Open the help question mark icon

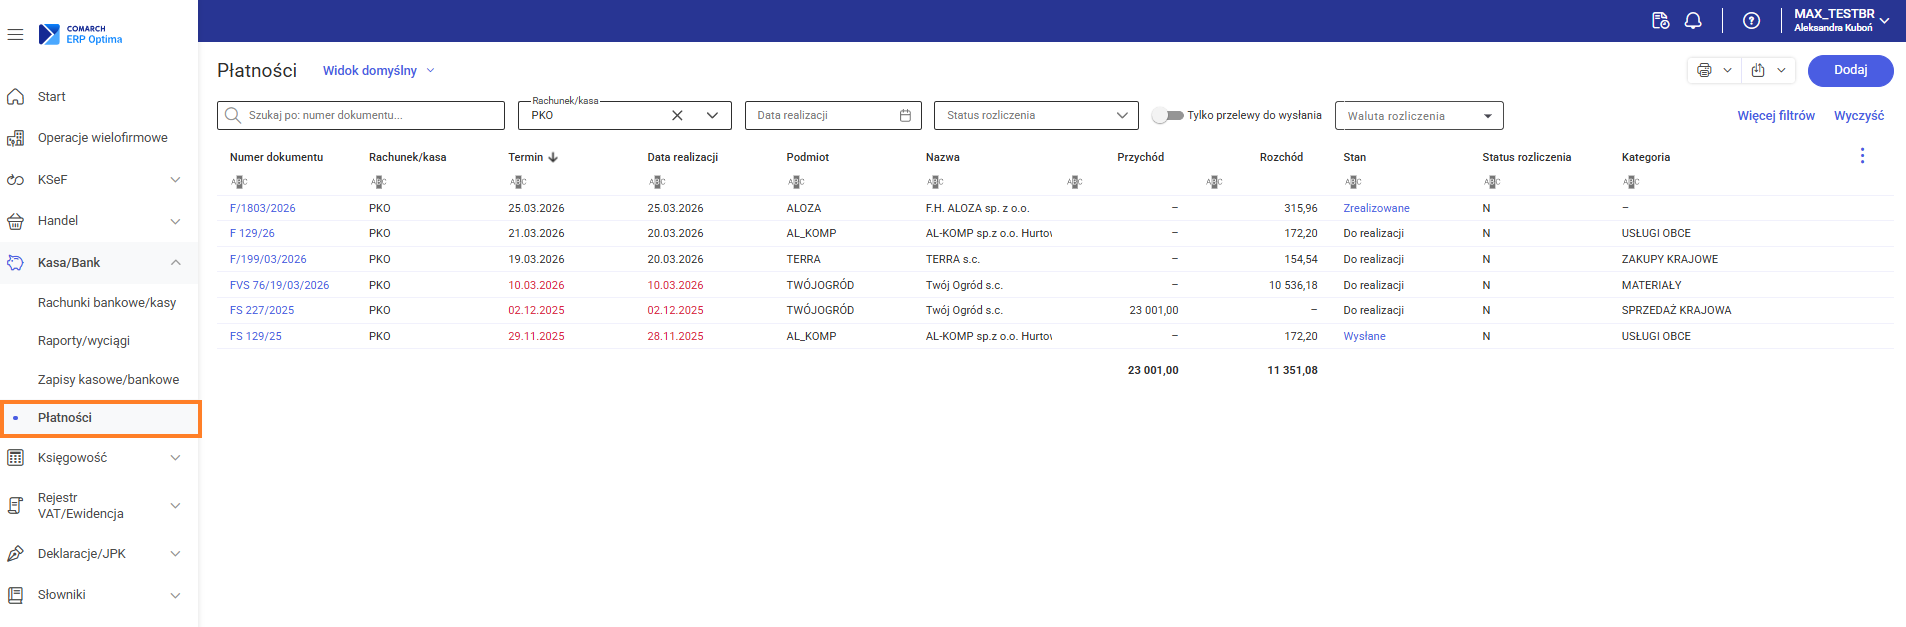point(1751,21)
